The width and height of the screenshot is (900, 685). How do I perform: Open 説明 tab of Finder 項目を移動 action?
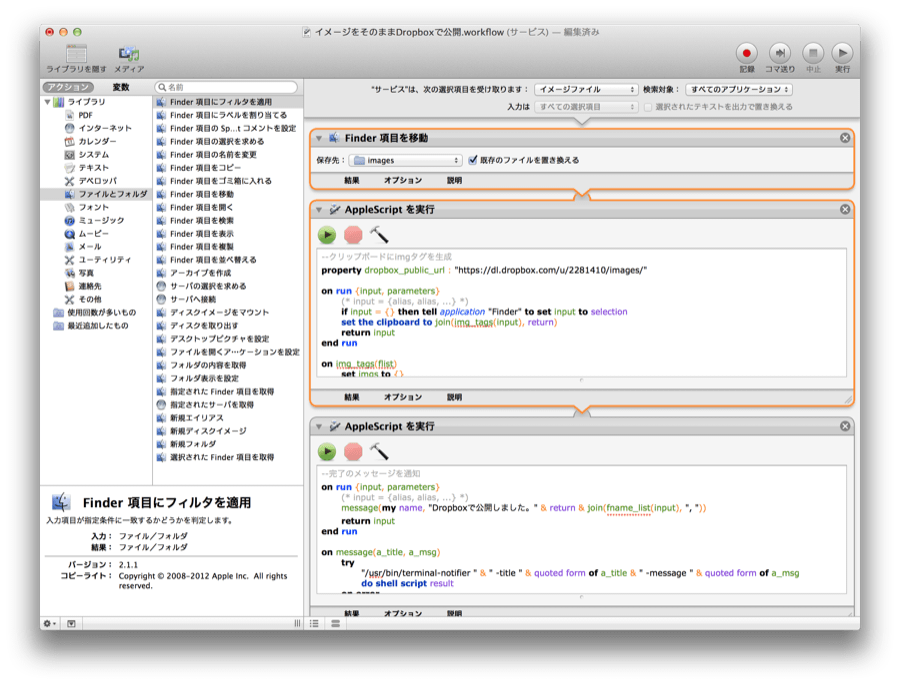coord(454,180)
